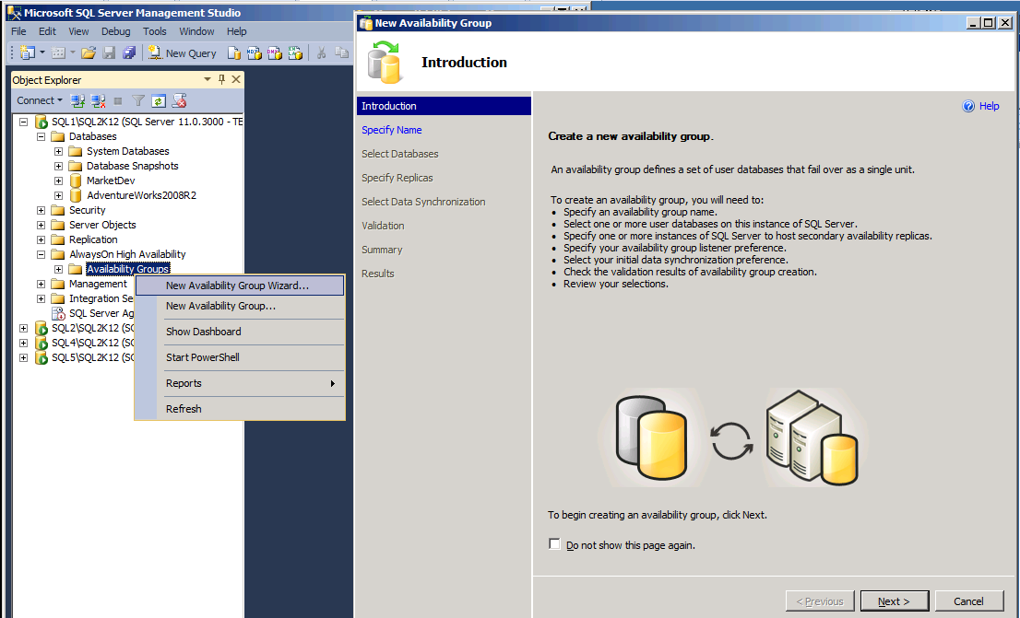This screenshot has width=1020, height=618.
Task: Click the Next button
Action: point(894,601)
